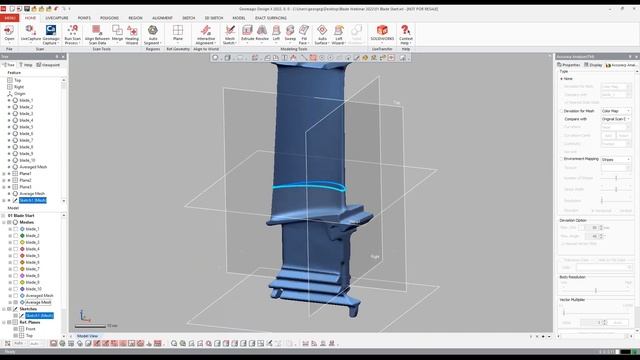Open the Healing Wizard
This screenshot has height=360, width=640.
click(x=132, y=34)
